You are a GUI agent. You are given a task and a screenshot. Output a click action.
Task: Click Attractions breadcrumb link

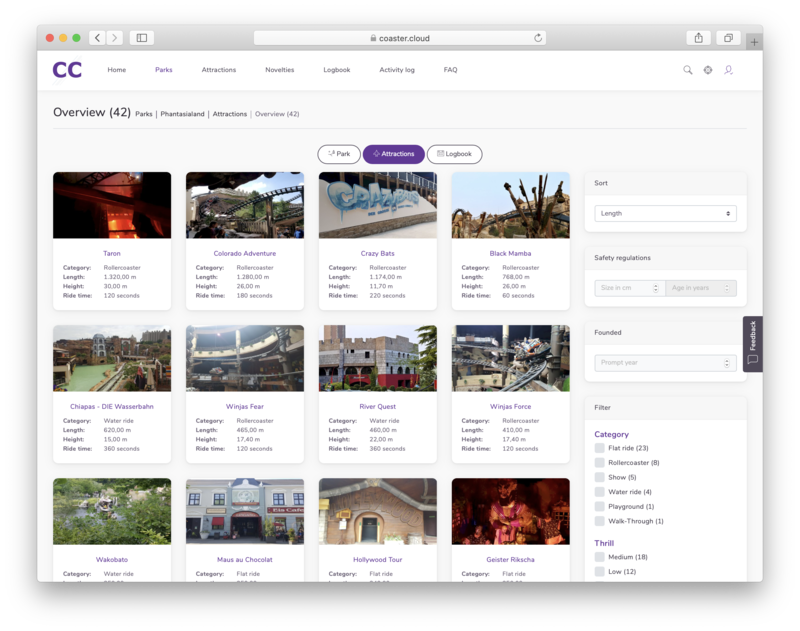pos(230,114)
